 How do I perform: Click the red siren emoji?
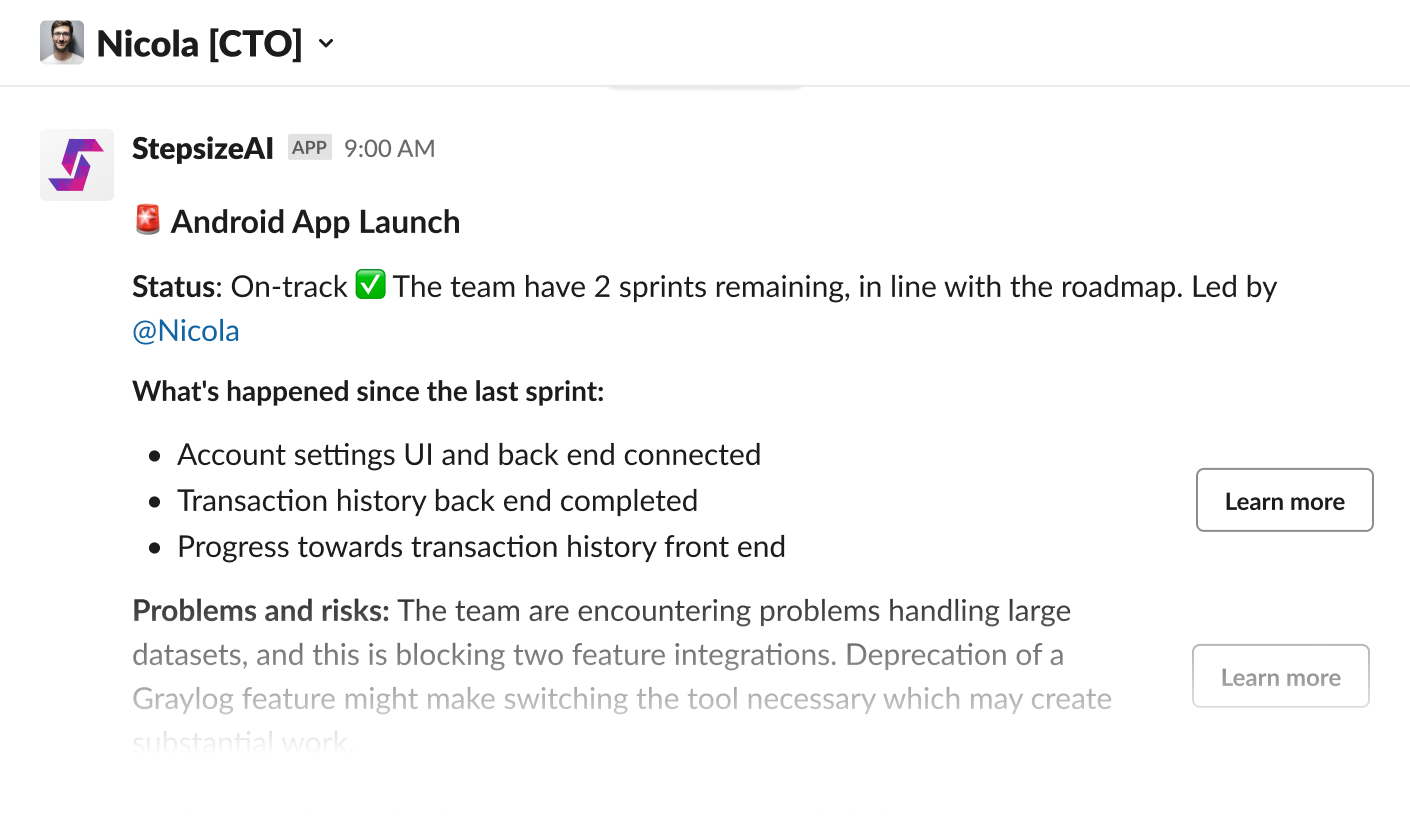pyautogui.click(x=147, y=220)
